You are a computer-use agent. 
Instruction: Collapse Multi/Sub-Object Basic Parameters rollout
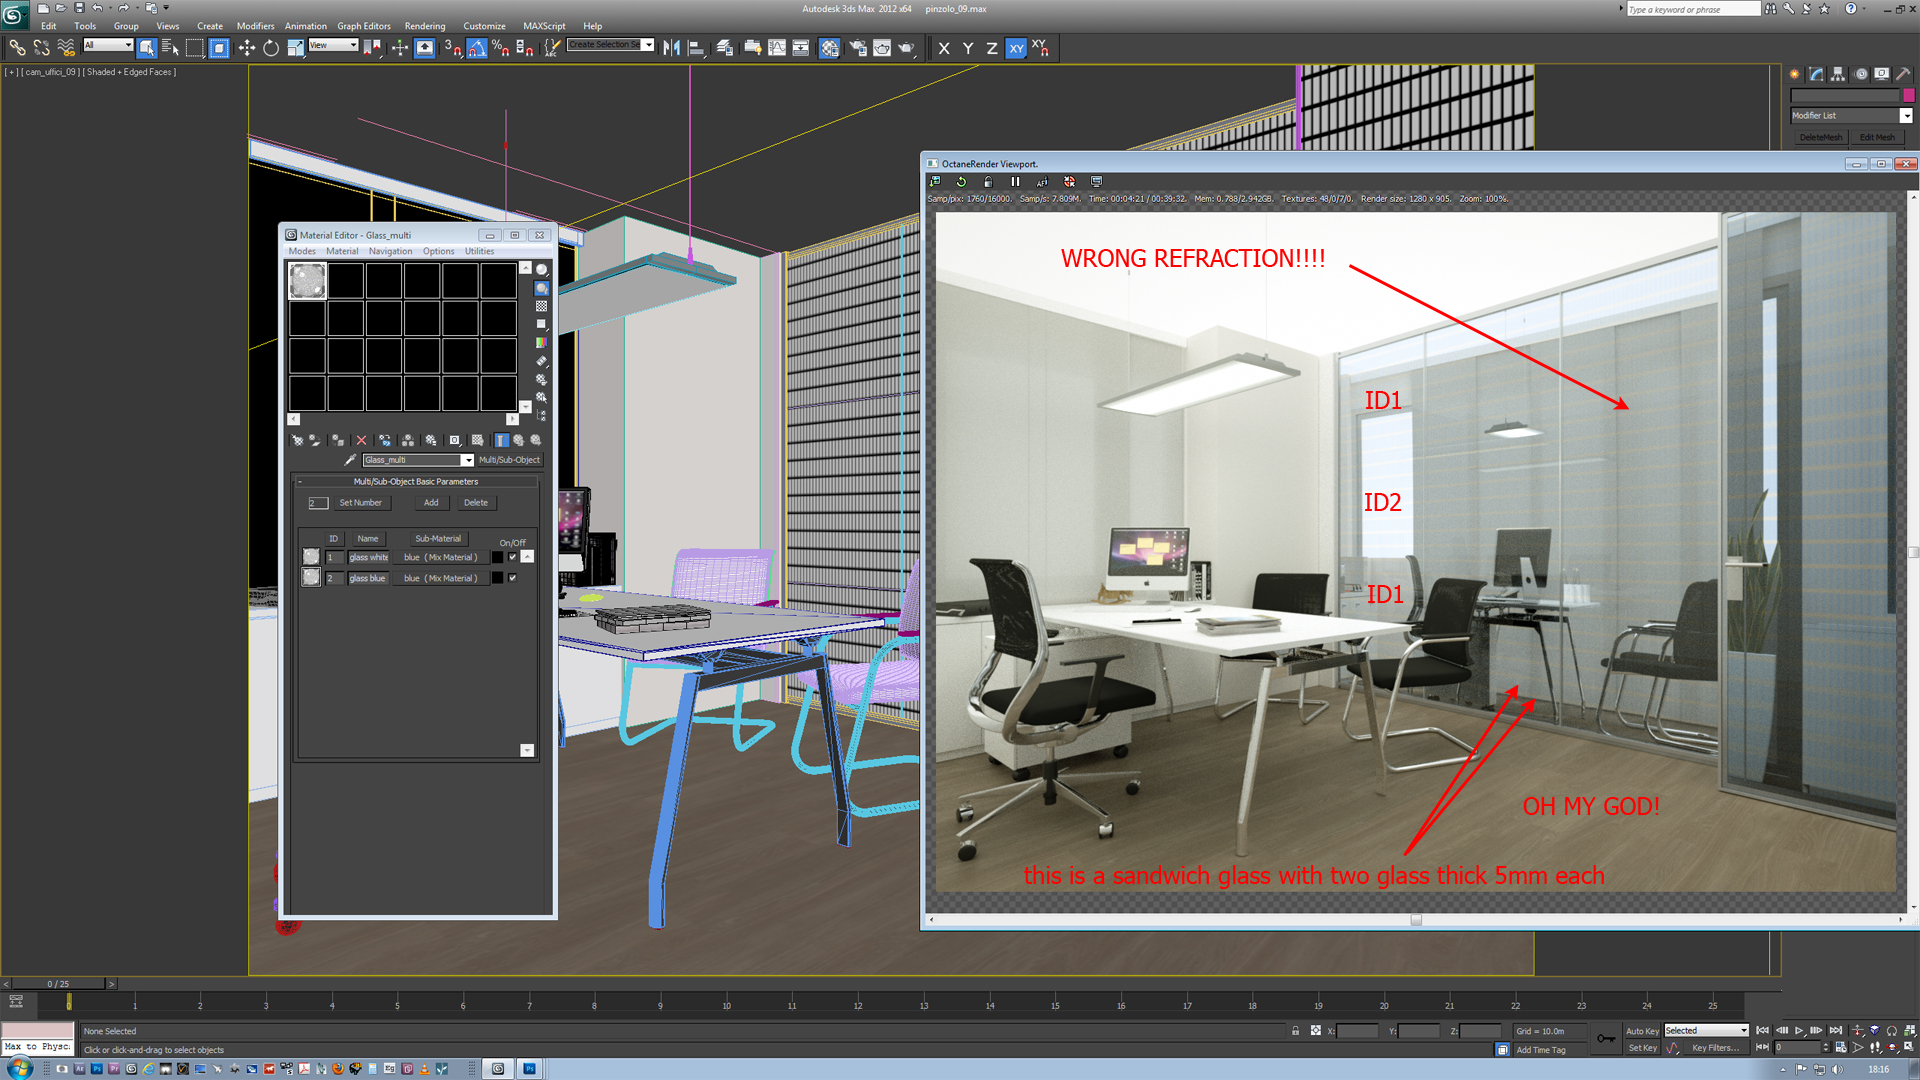(x=415, y=482)
